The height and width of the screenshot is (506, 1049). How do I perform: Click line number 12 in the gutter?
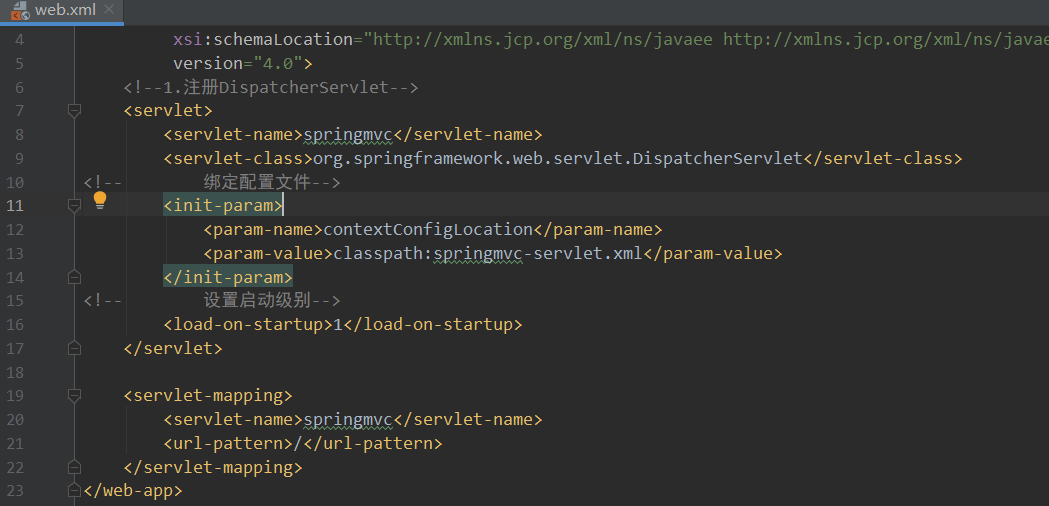(15, 230)
